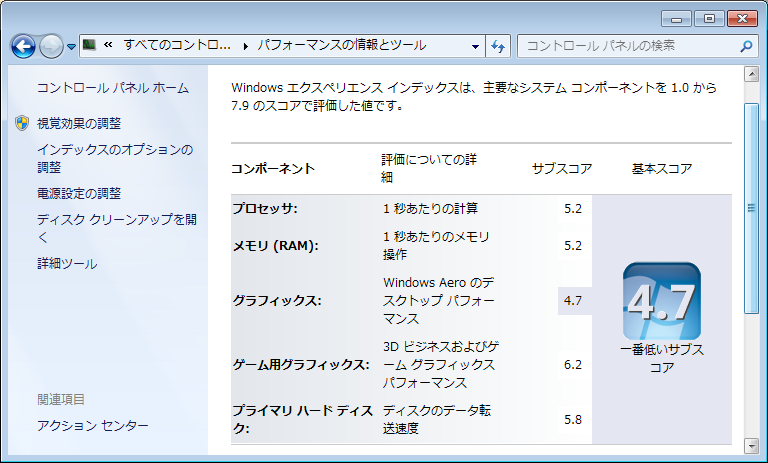Select the すべてのコントロ... breadcrumb
This screenshot has width=768, height=463.
(x=177, y=46)
